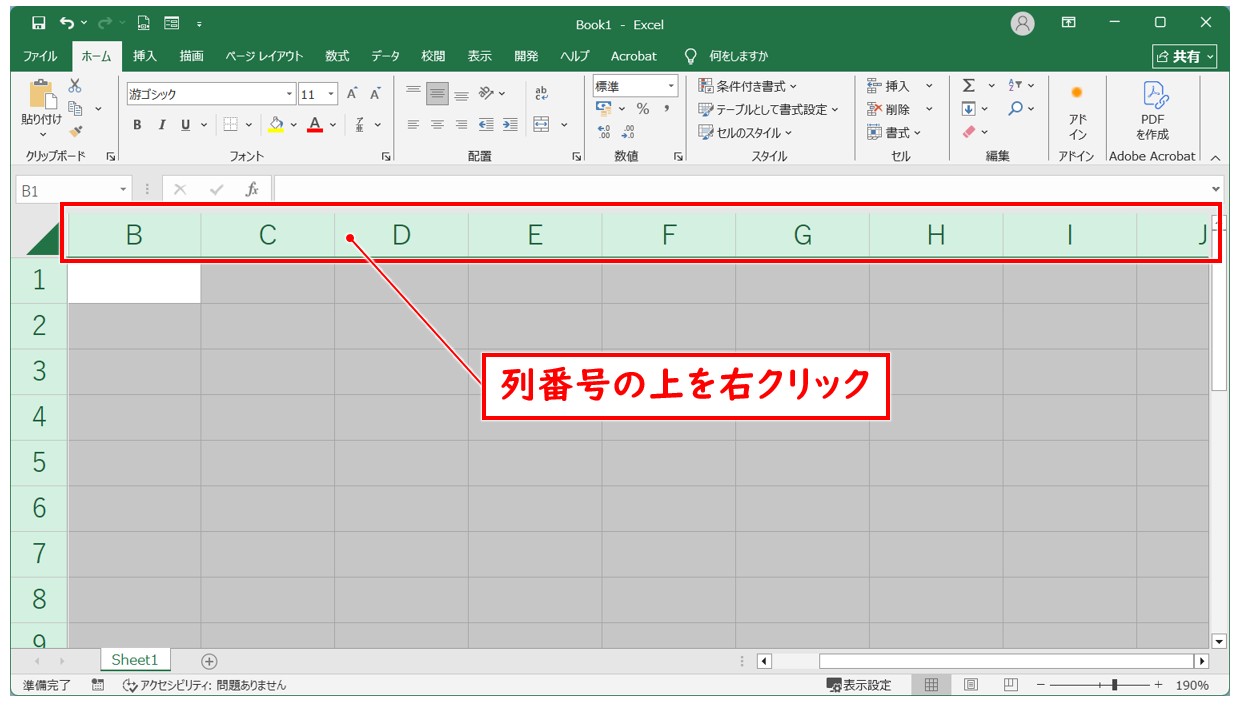The image size is (1237, 705).
Task: Open テーブルとして書式設定 menu
Action: [769, 109]
